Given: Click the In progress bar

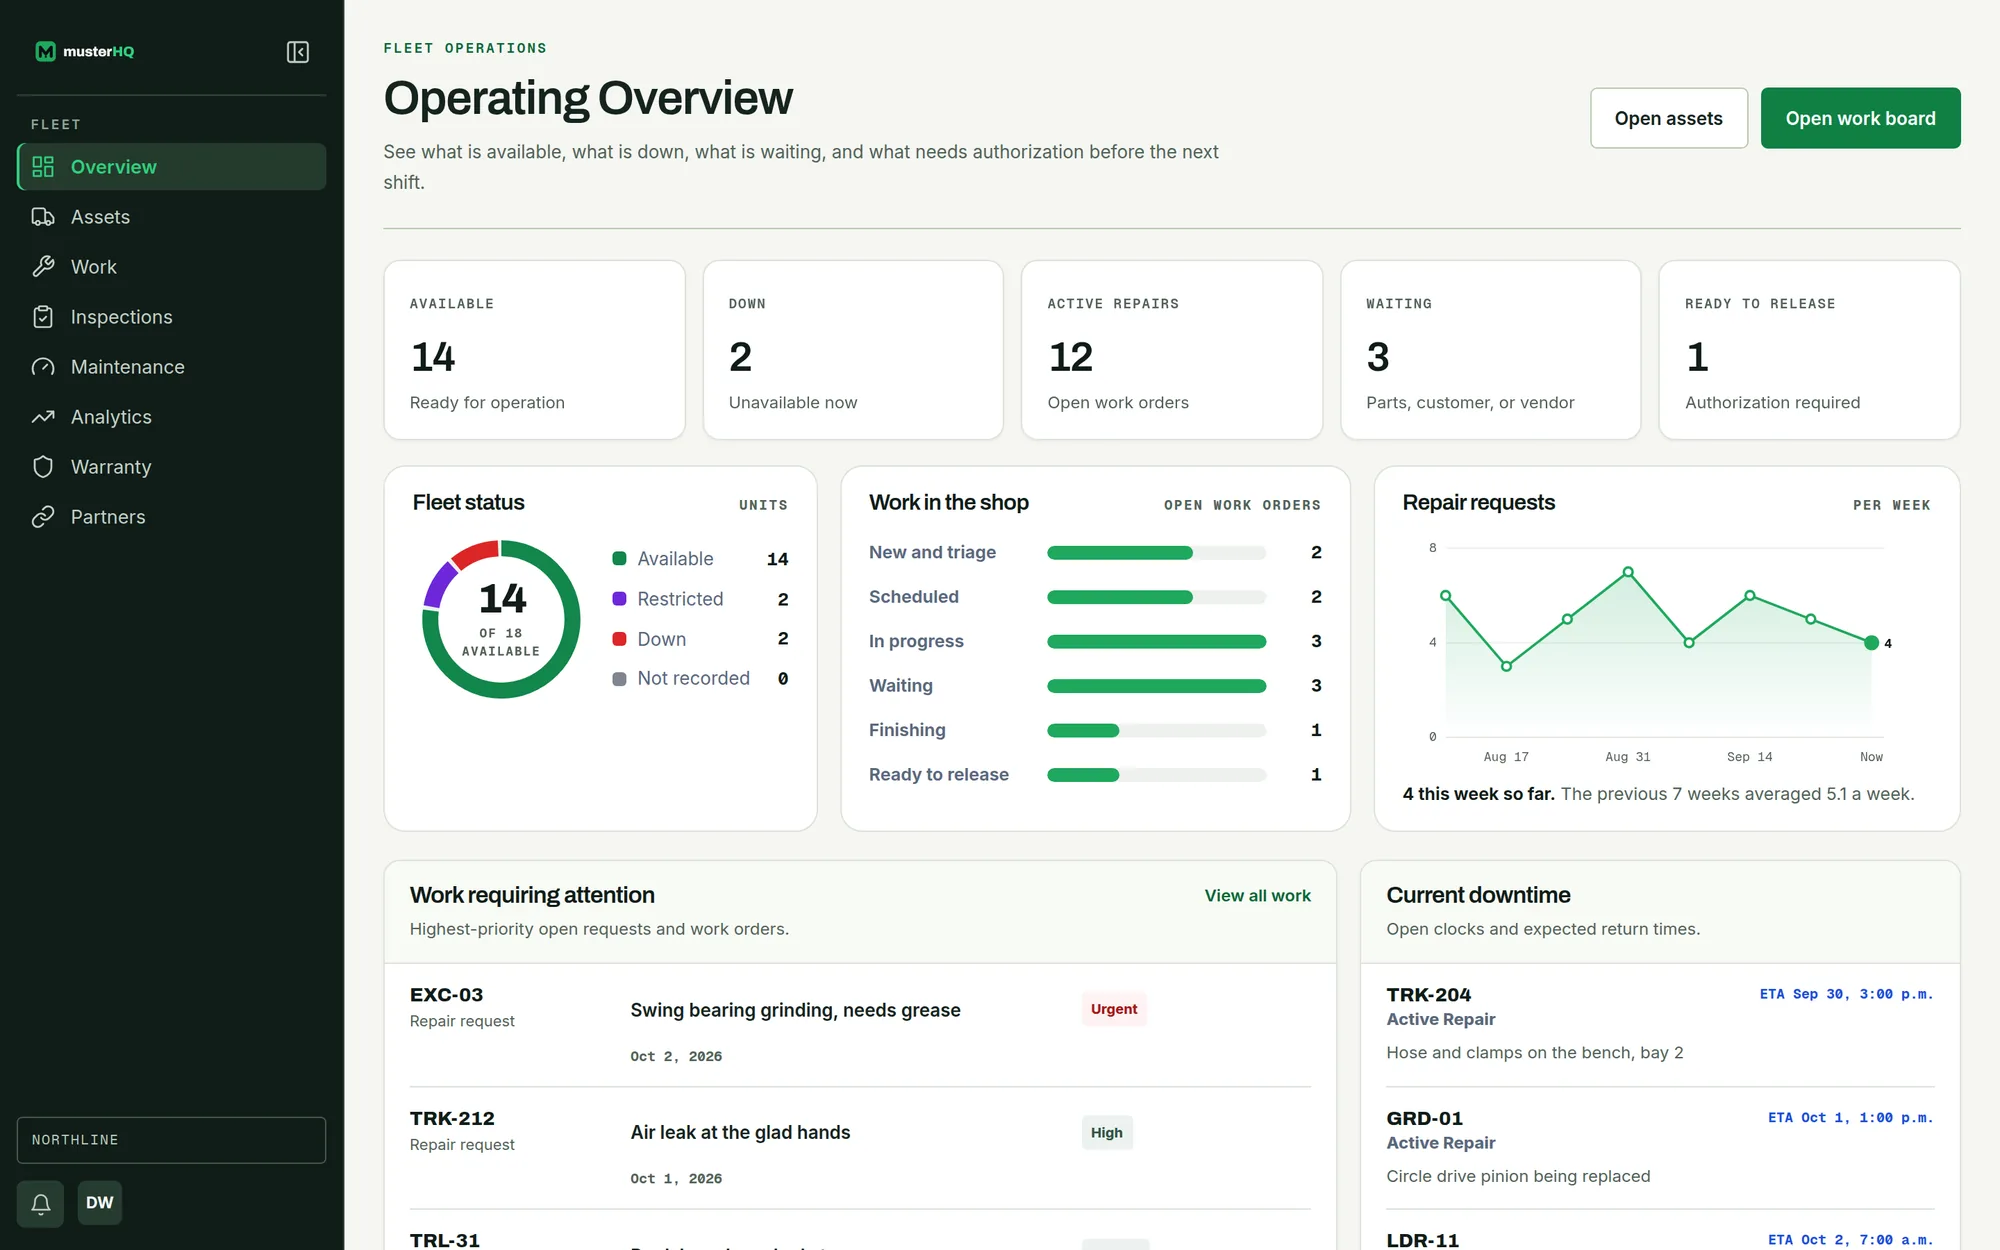Looking at the screenshot, I should [x=1156, y=642].
